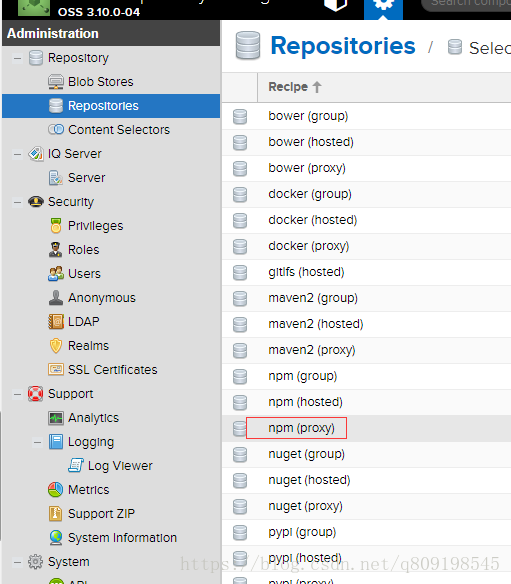
Task: Click the SSL Certificates icon
Action: [56, 369]
